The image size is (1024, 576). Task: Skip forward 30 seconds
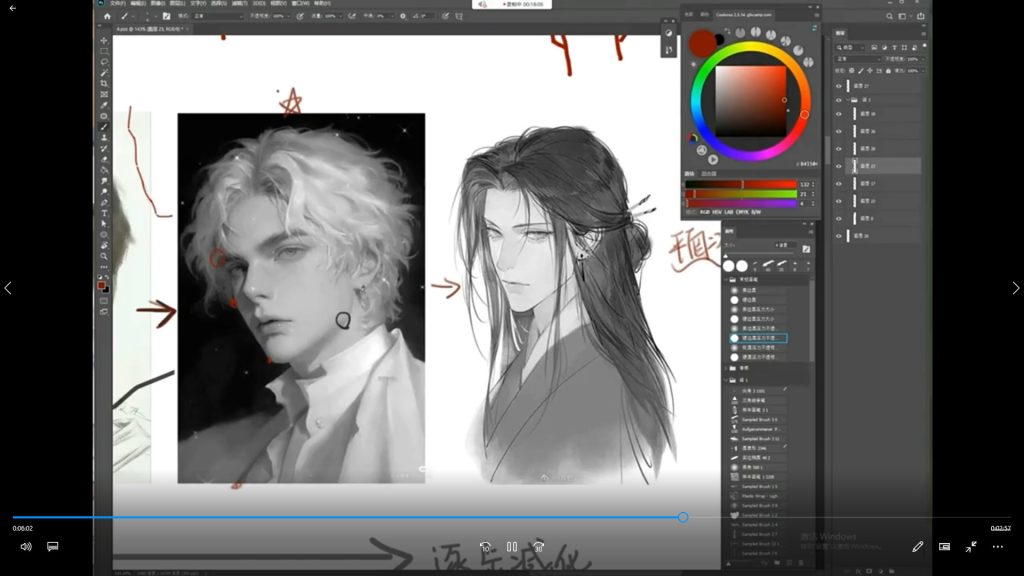click(x=538, y=547)
